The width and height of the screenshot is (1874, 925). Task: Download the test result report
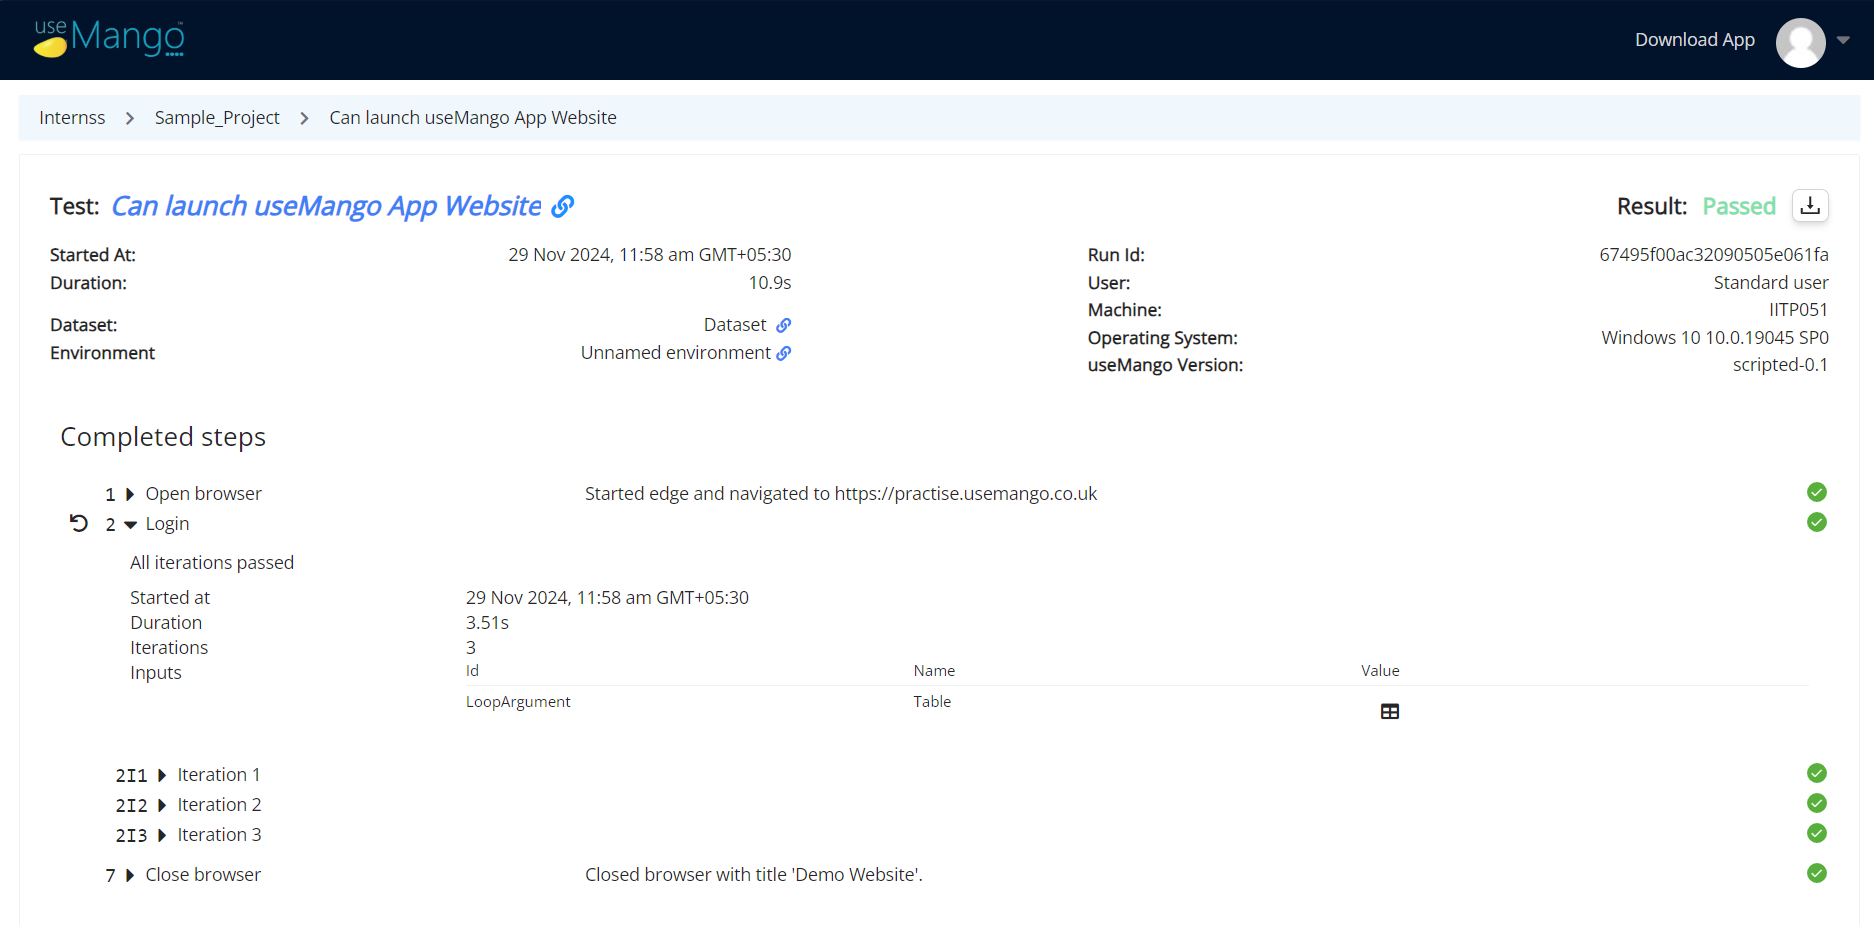click(x=1810, y=206)
